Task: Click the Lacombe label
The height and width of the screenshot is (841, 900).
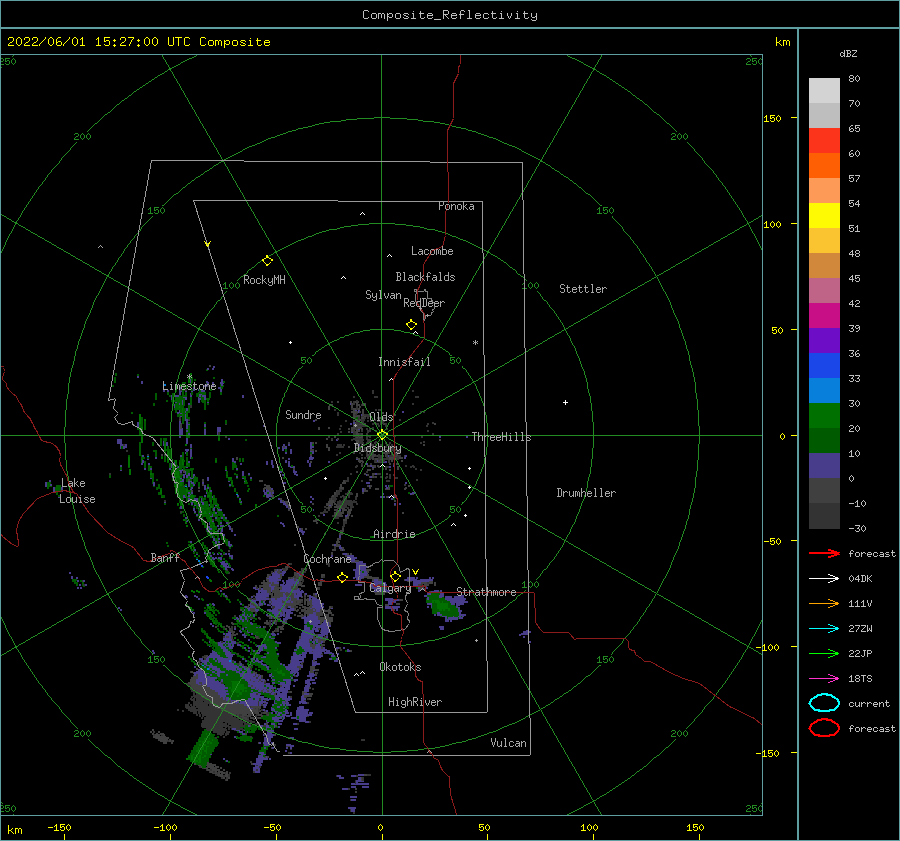Action: click(432, 251)
